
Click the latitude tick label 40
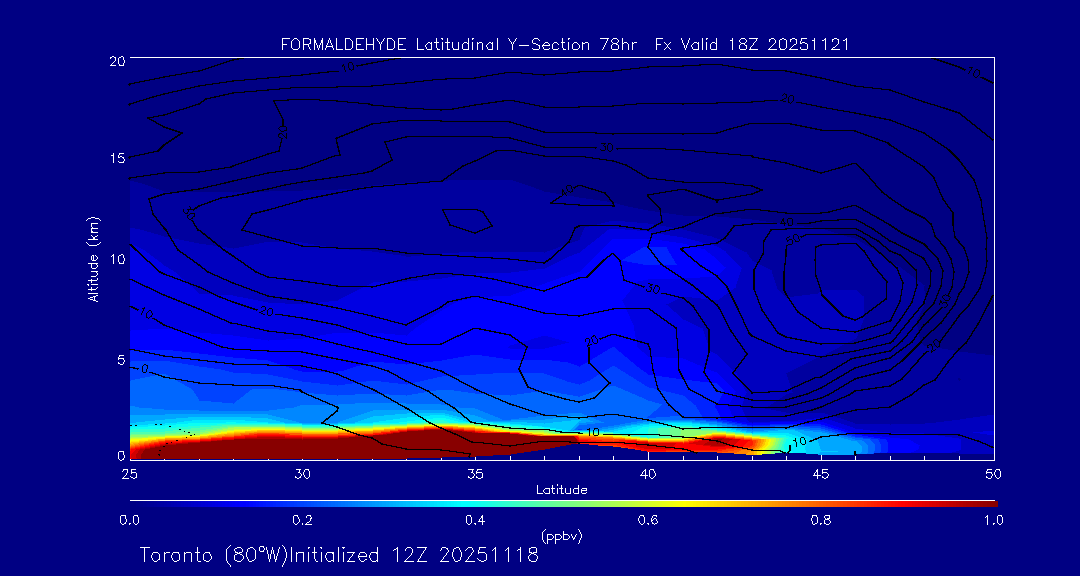648,472
